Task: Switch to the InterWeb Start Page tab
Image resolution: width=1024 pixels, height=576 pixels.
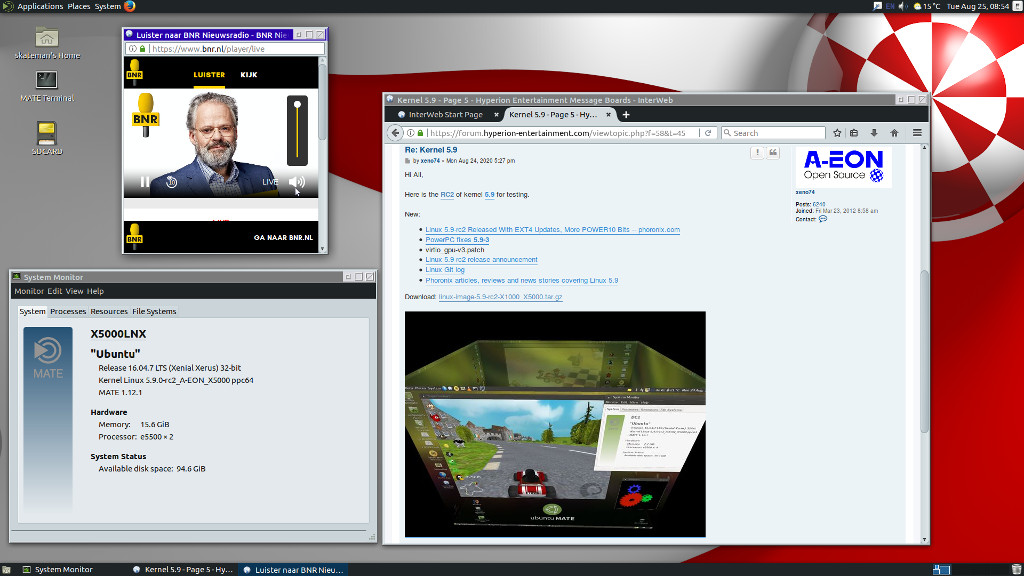Action: pos(445,115)
